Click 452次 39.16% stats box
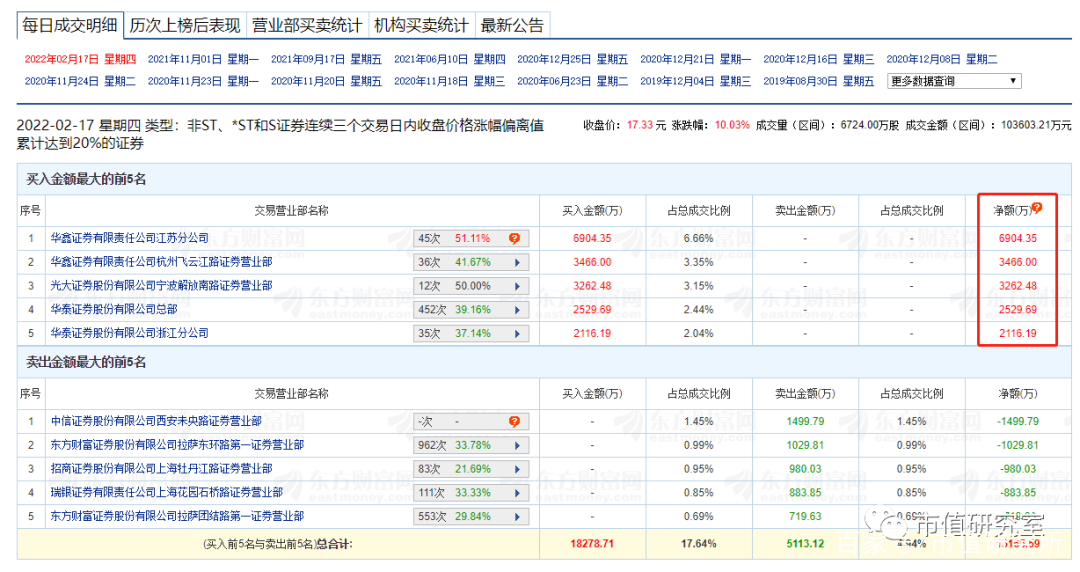Screen dimensions: 1080x572 click(471, 310)
